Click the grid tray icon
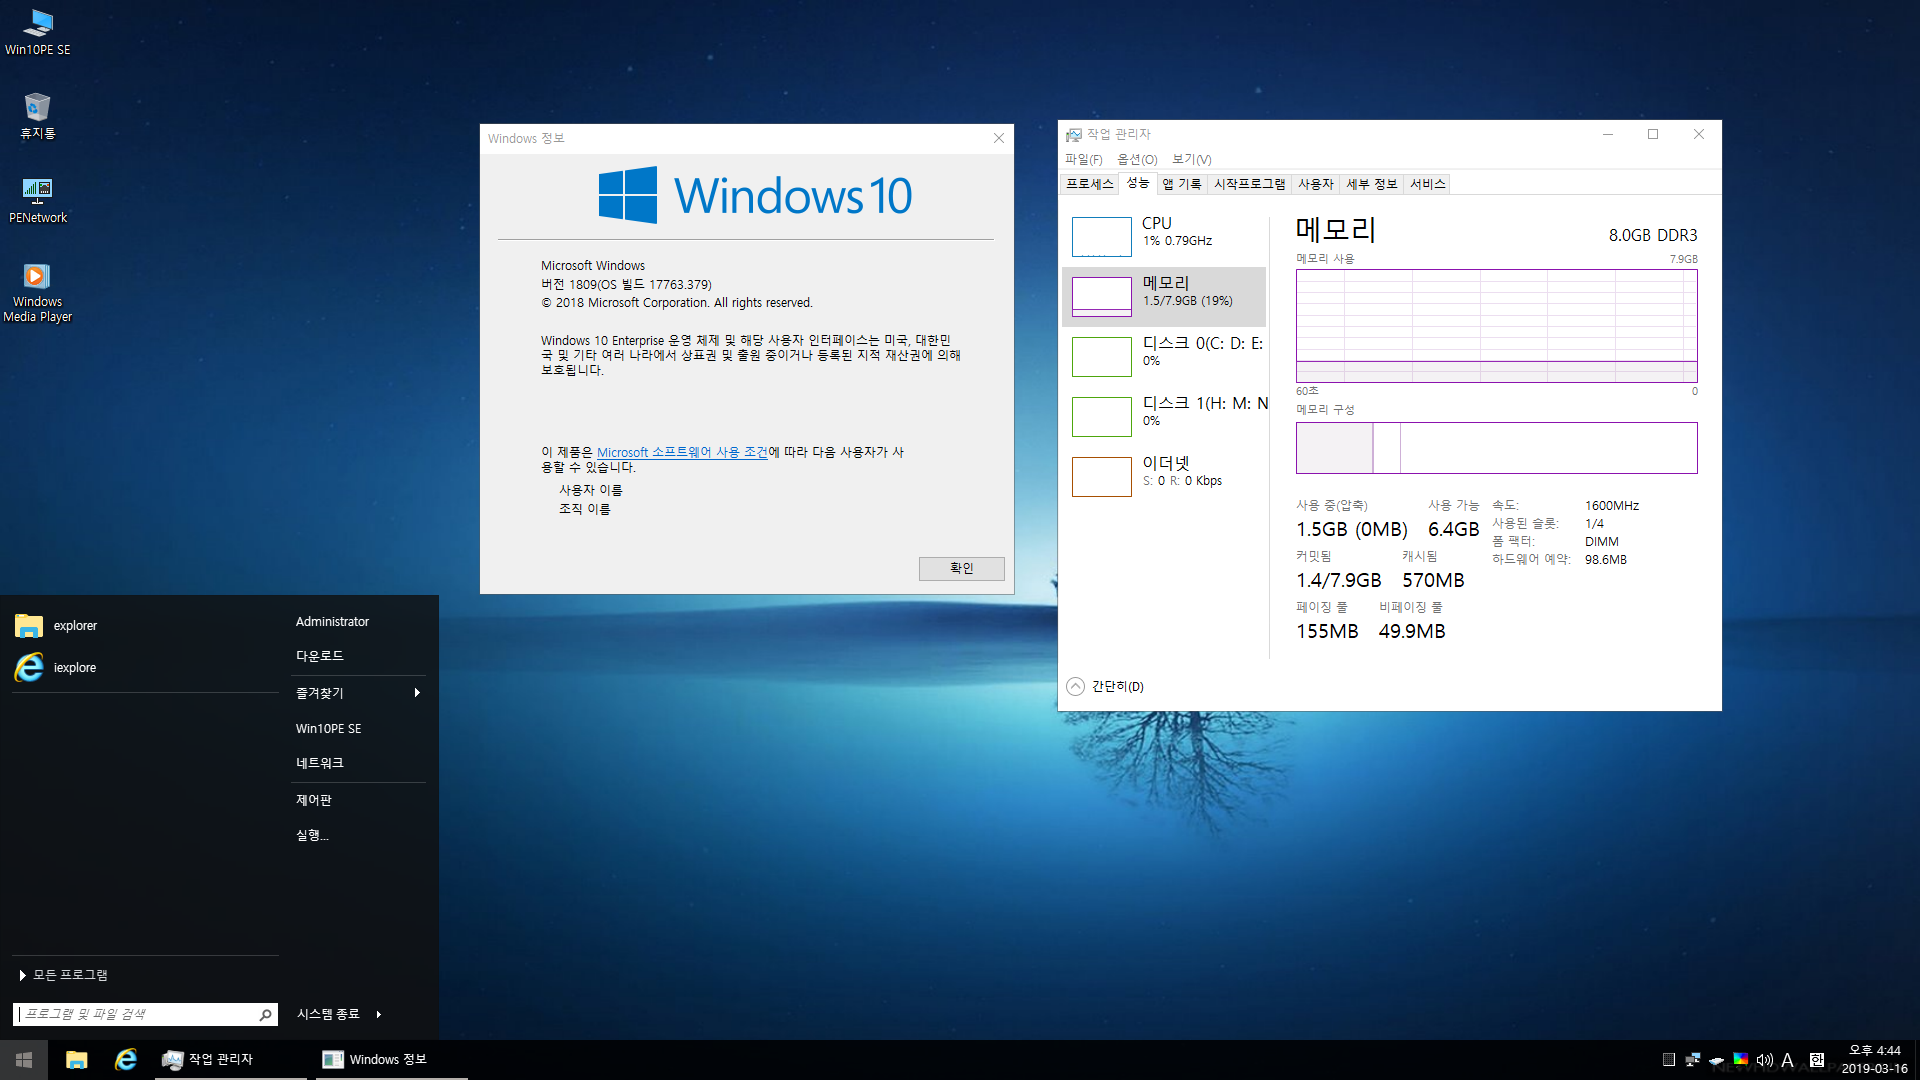The width and height of the screenshot is (1920, 1080). [1669, 1059]
